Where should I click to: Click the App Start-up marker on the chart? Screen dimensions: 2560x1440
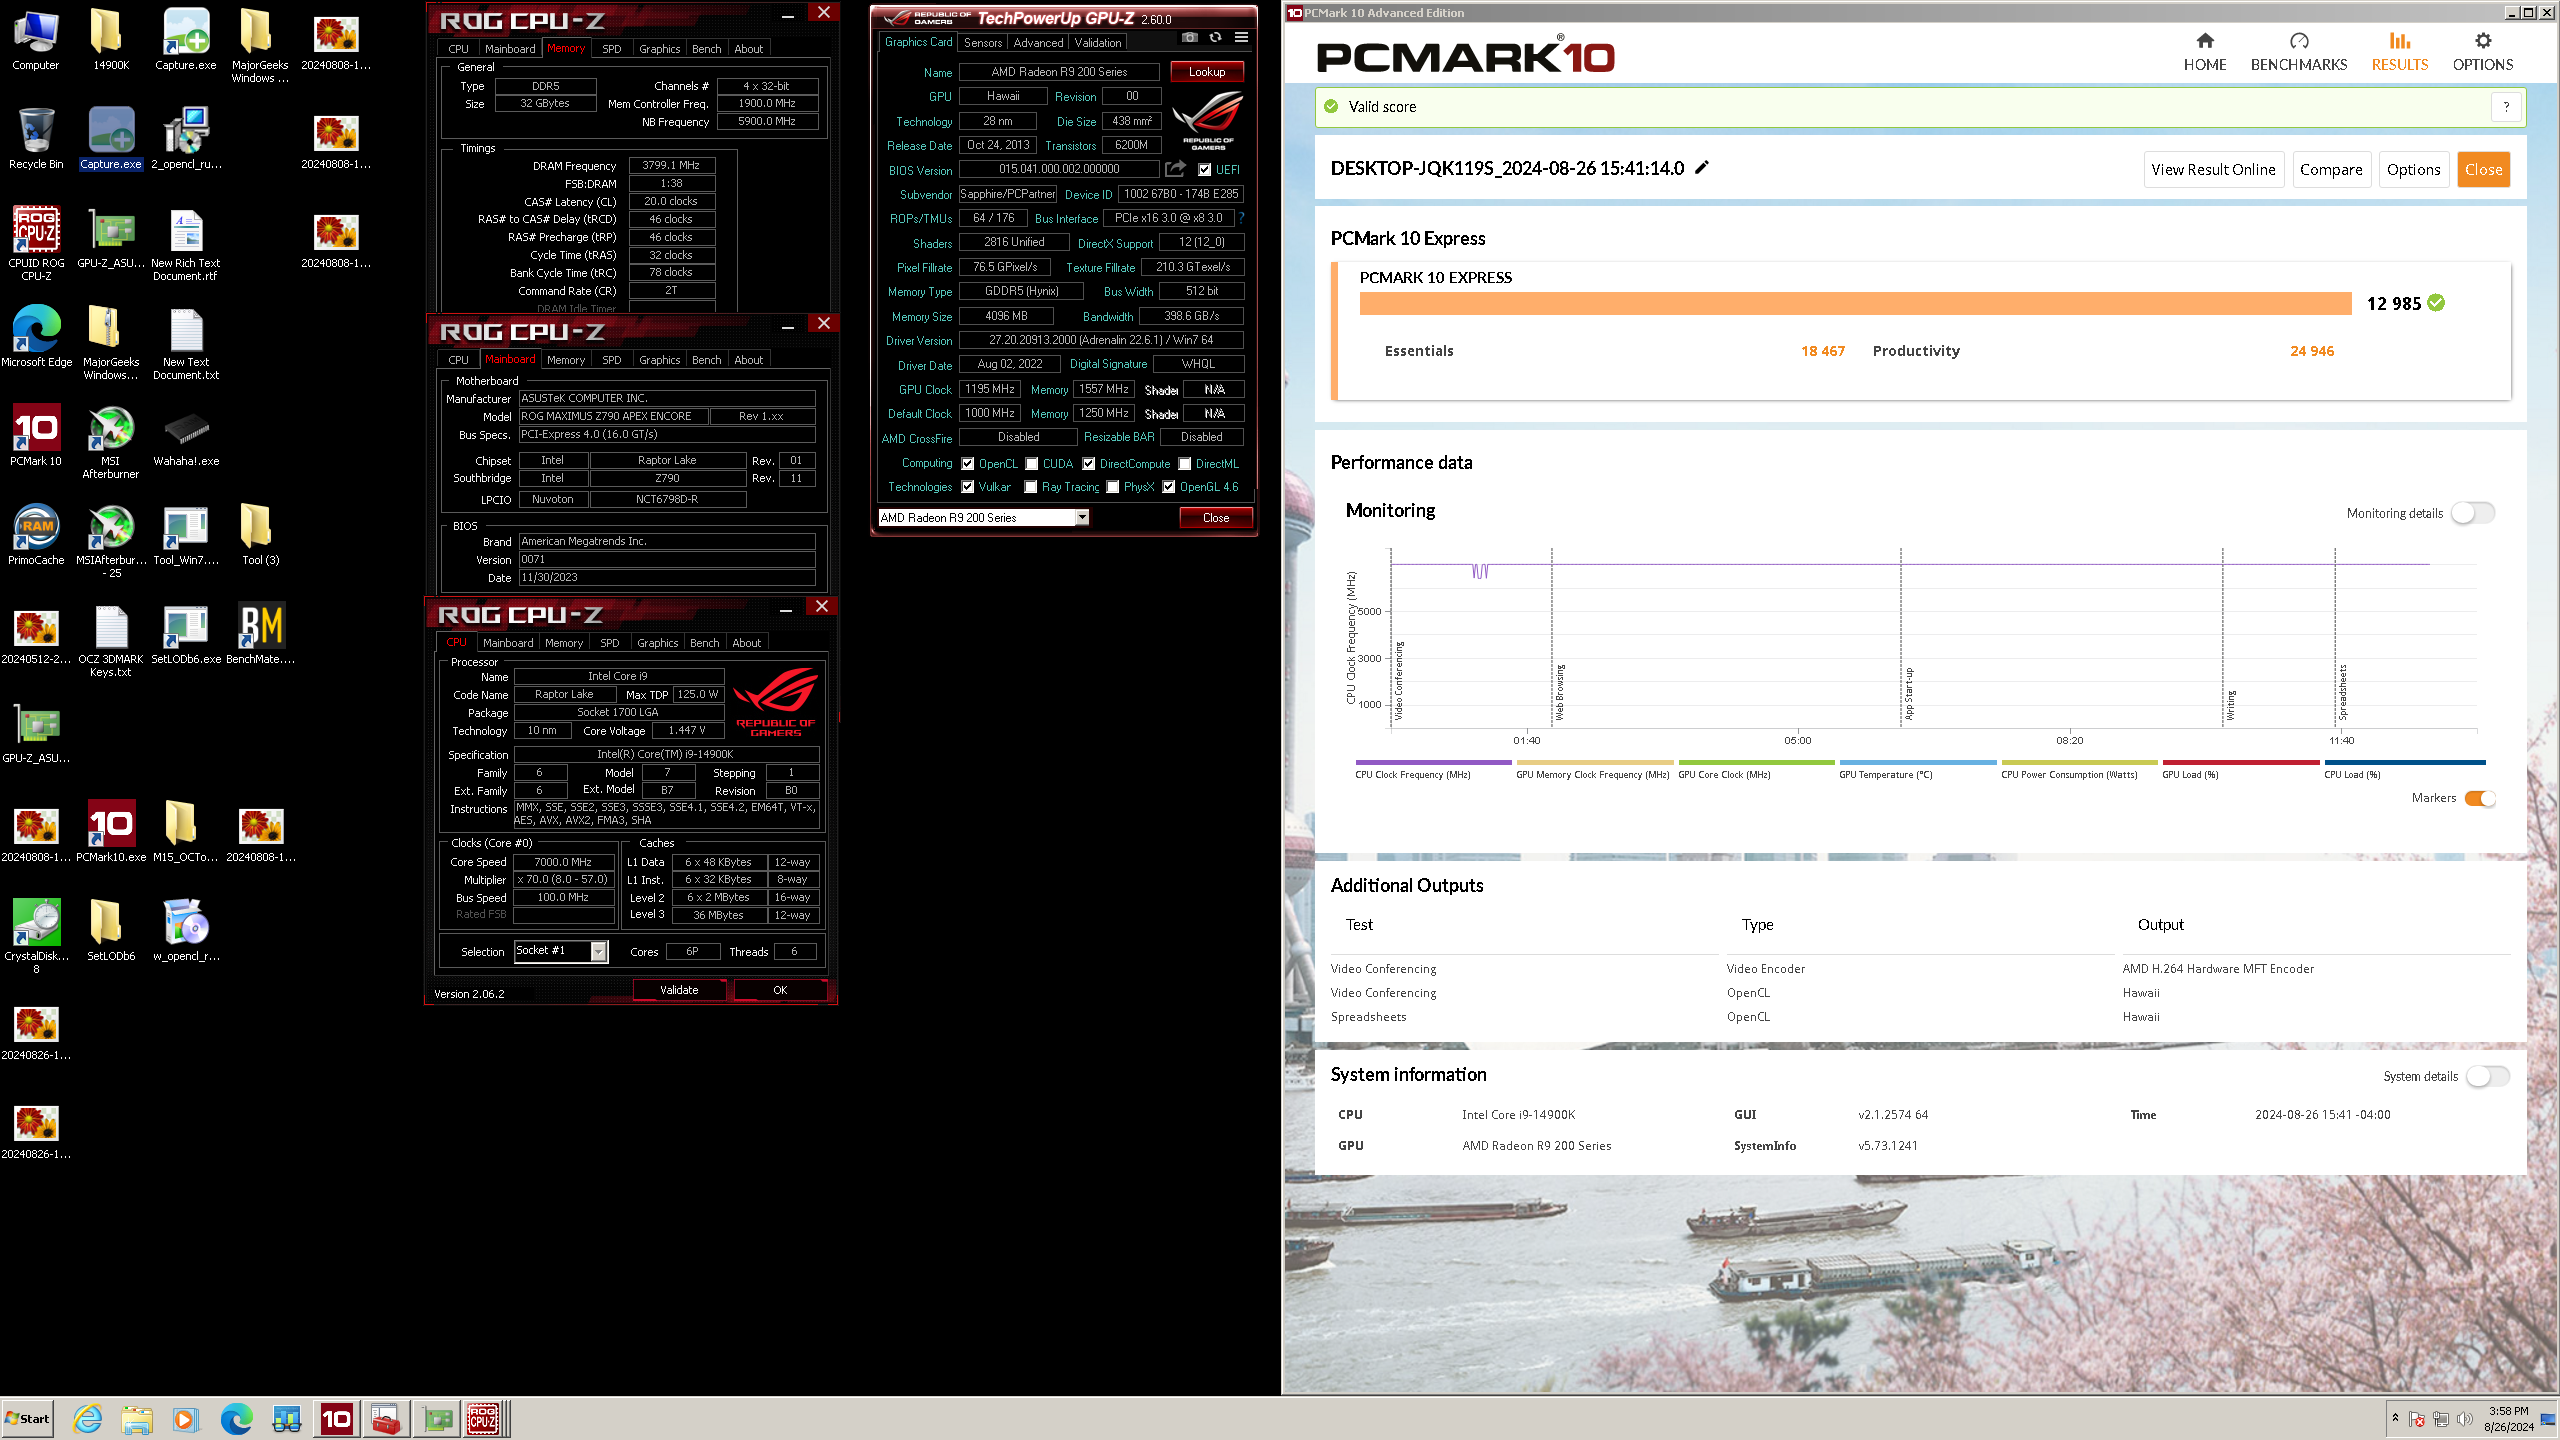click(x=1909, y=694)
